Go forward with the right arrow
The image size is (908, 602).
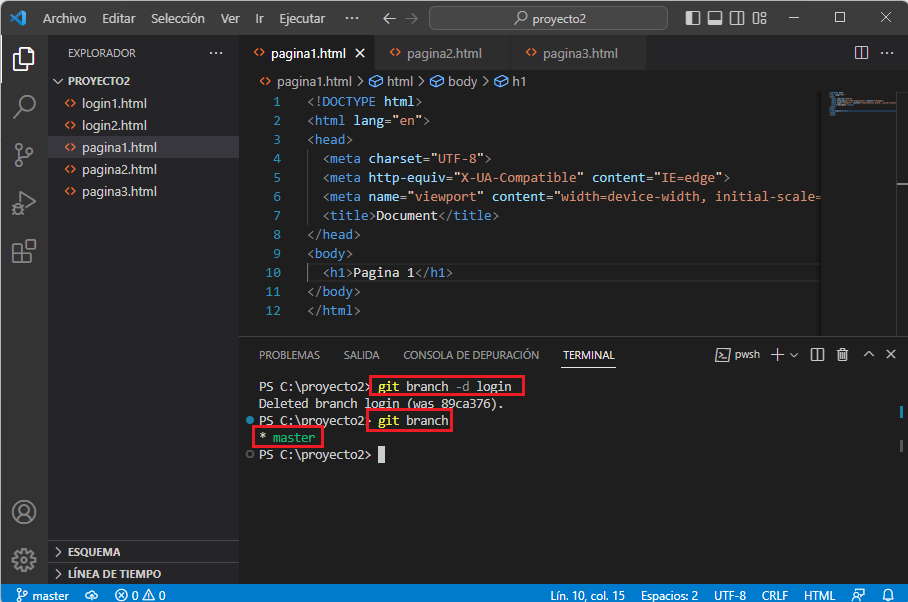pos(411,19)
